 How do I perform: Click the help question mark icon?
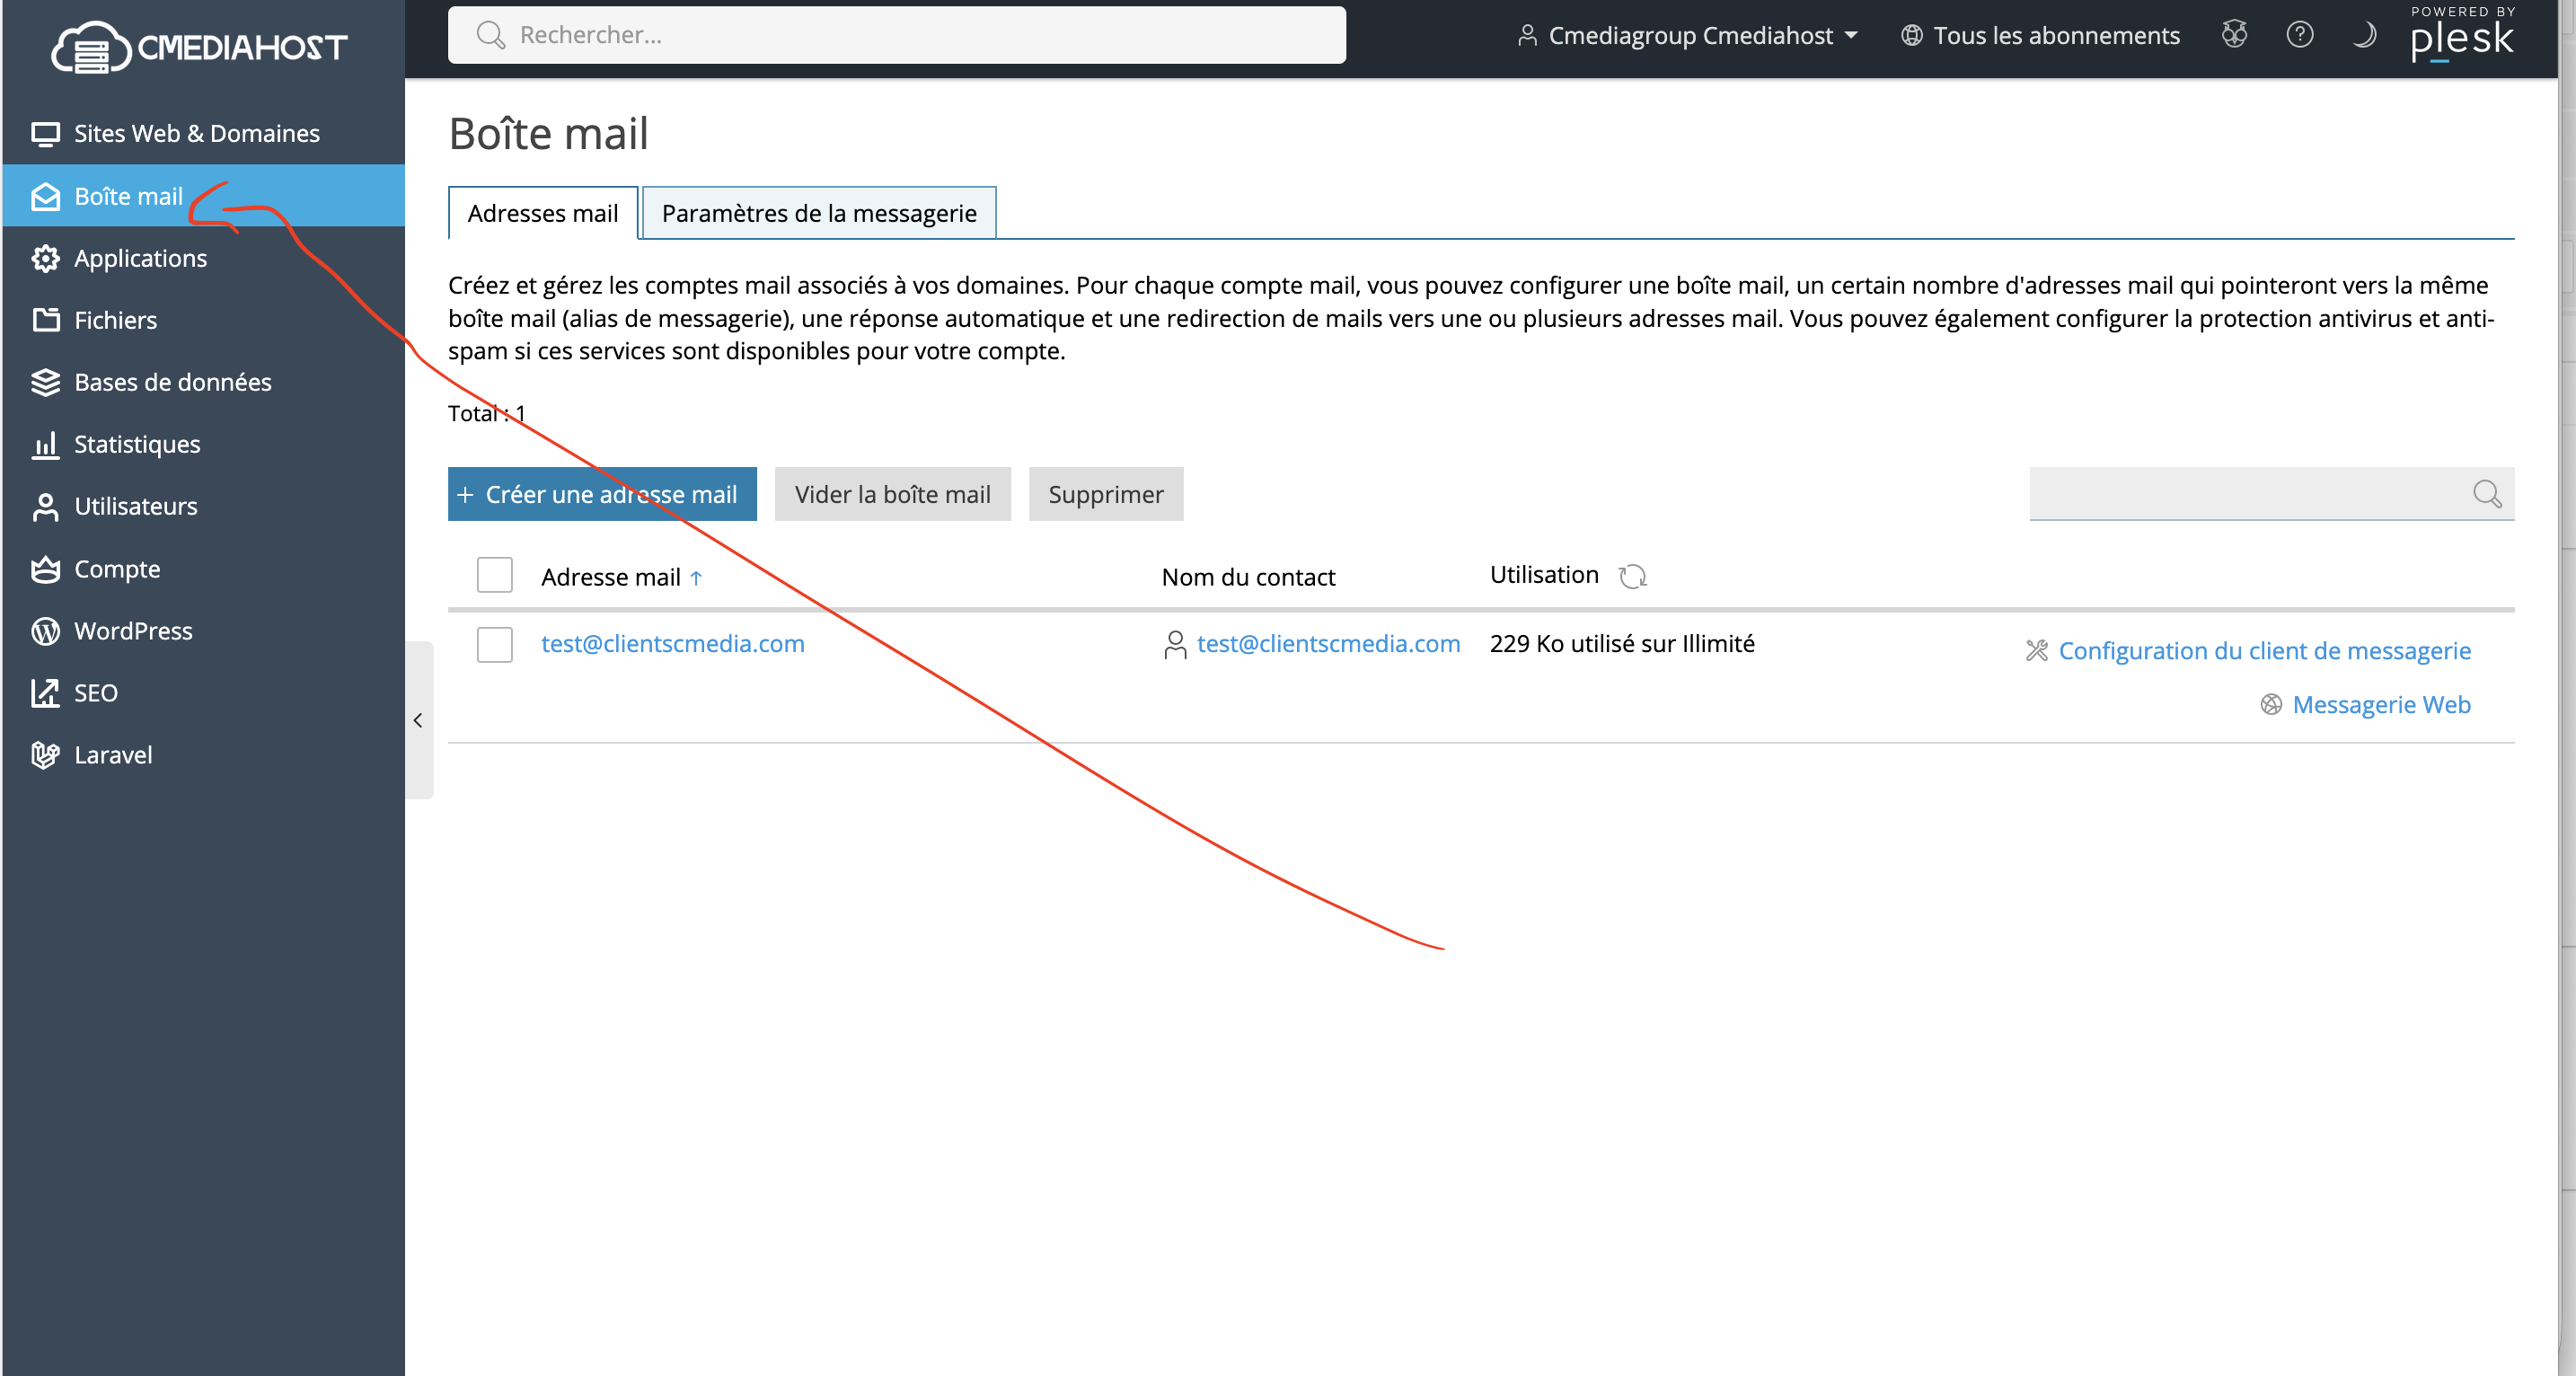pyautogui.click(x=2299, y=35)
